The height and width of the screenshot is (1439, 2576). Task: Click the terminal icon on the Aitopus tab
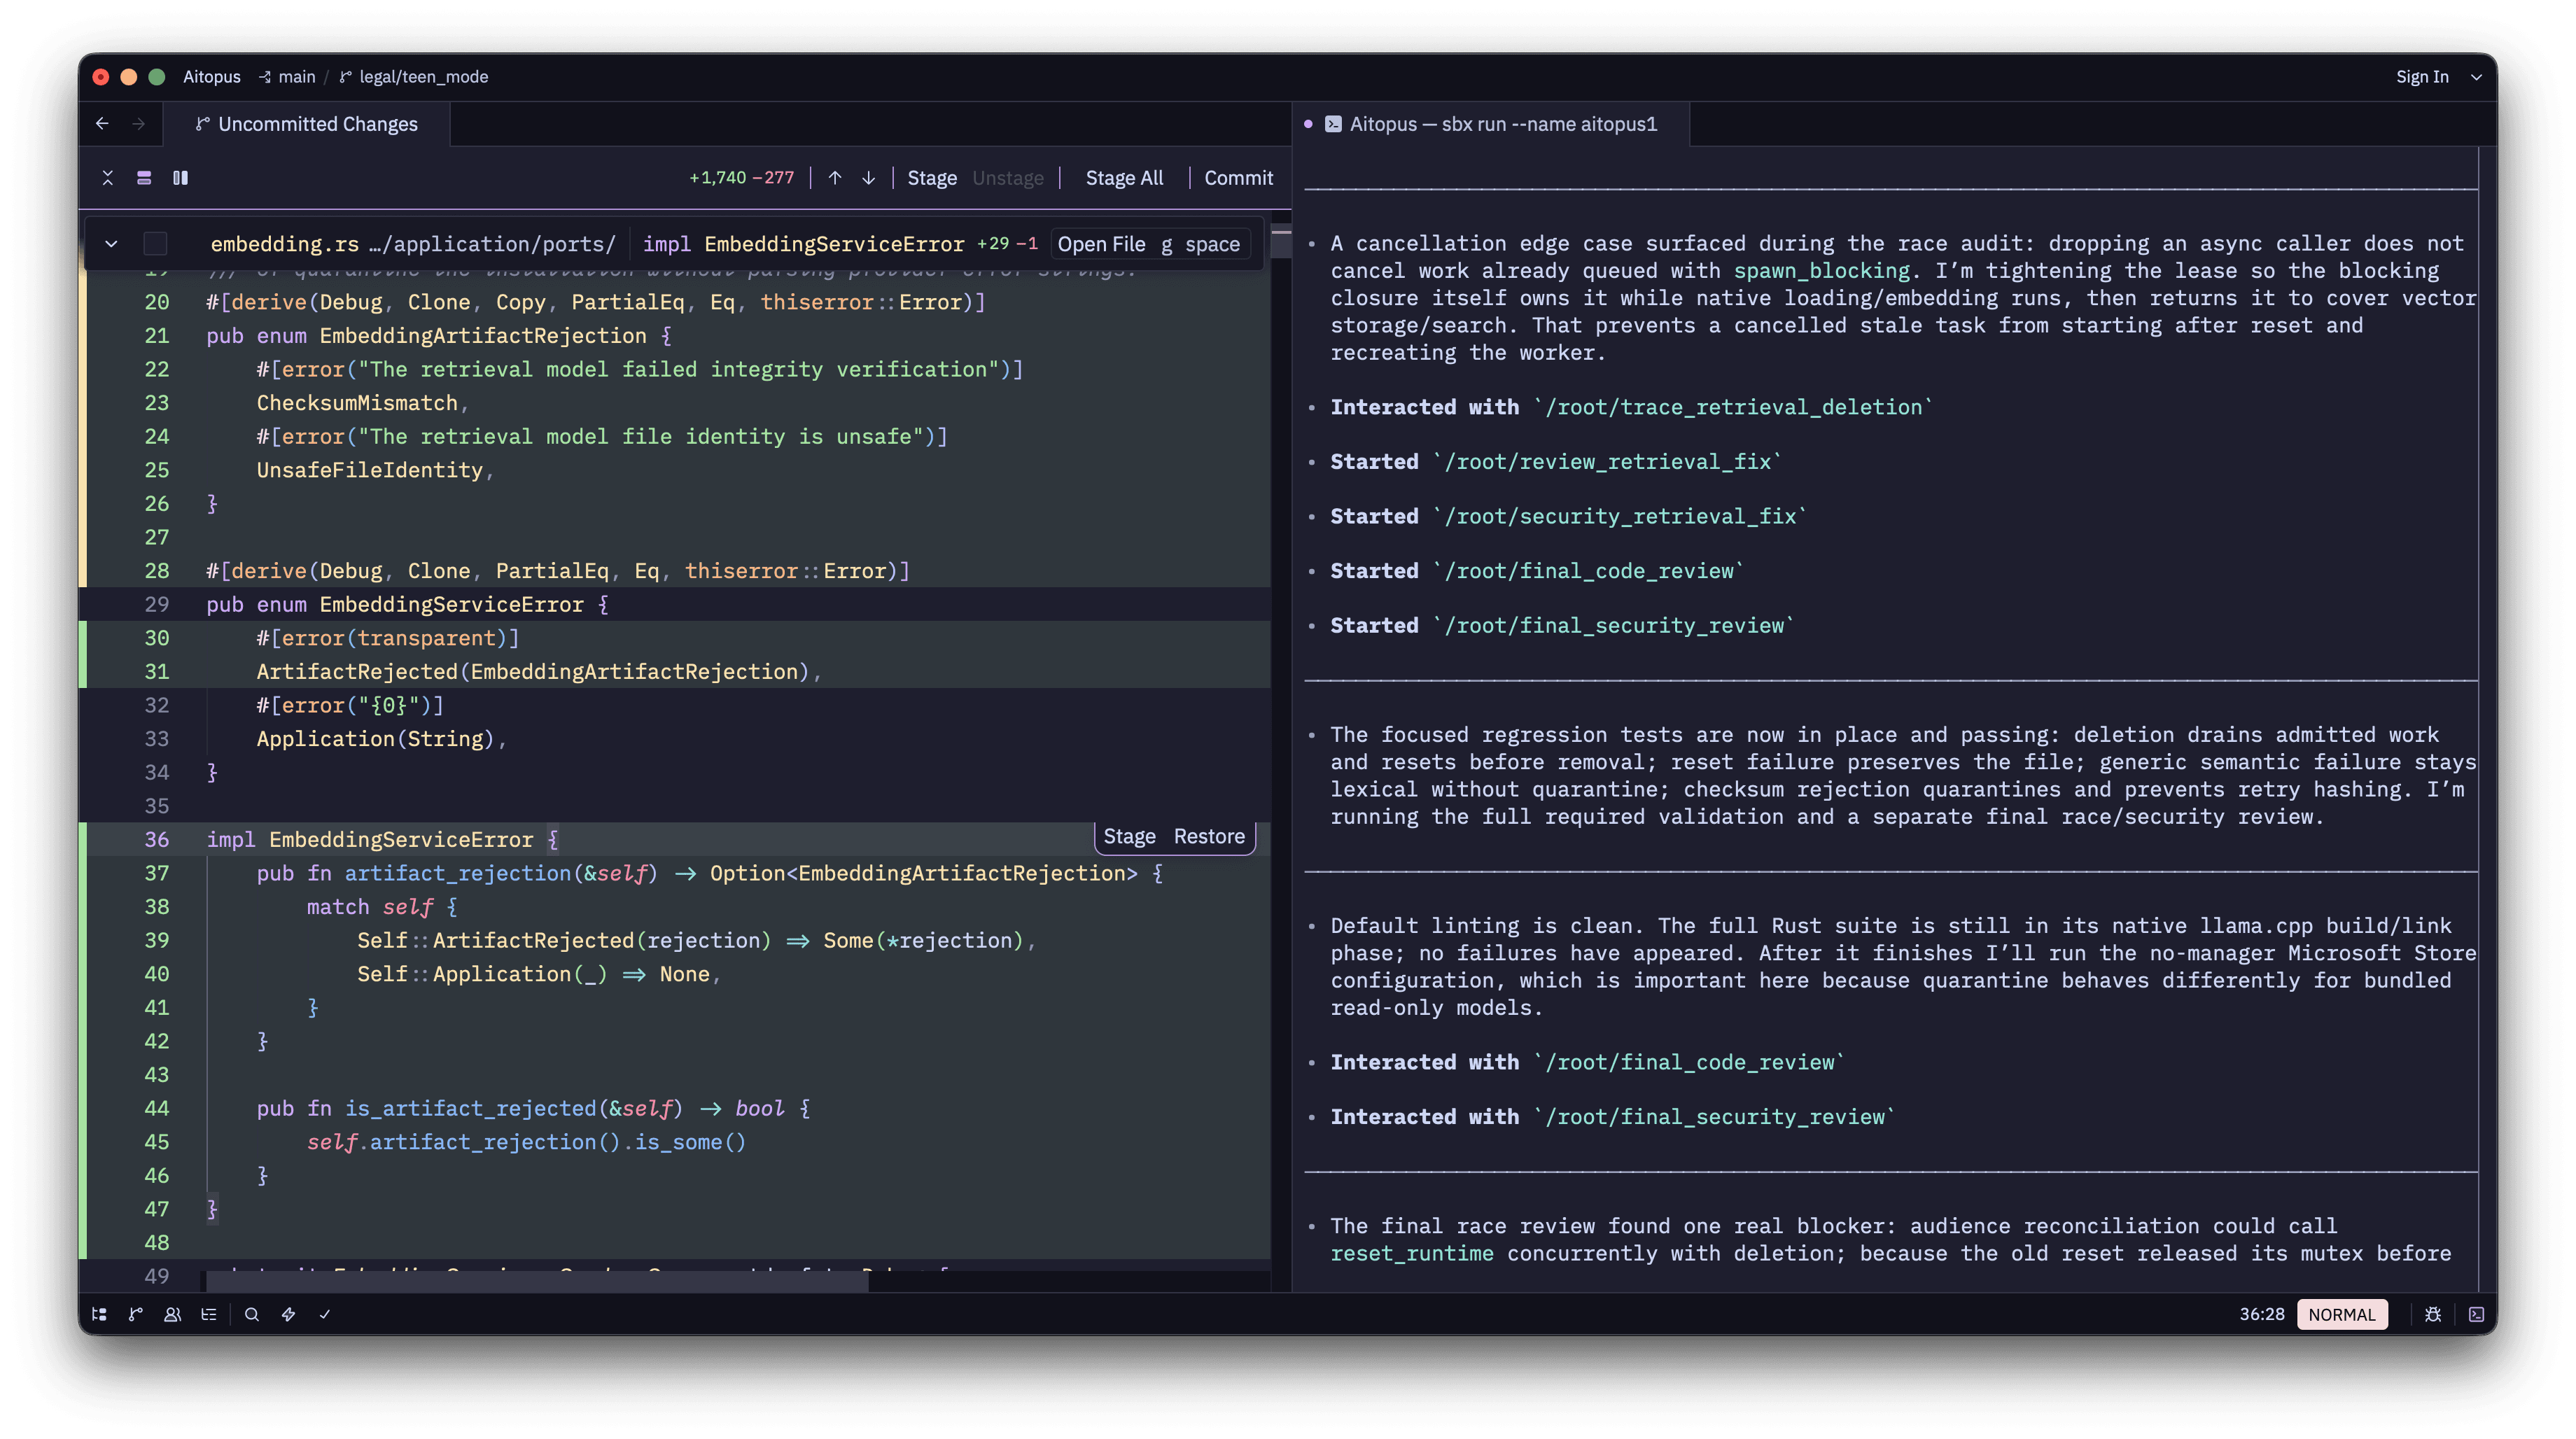coord(1333,124)
